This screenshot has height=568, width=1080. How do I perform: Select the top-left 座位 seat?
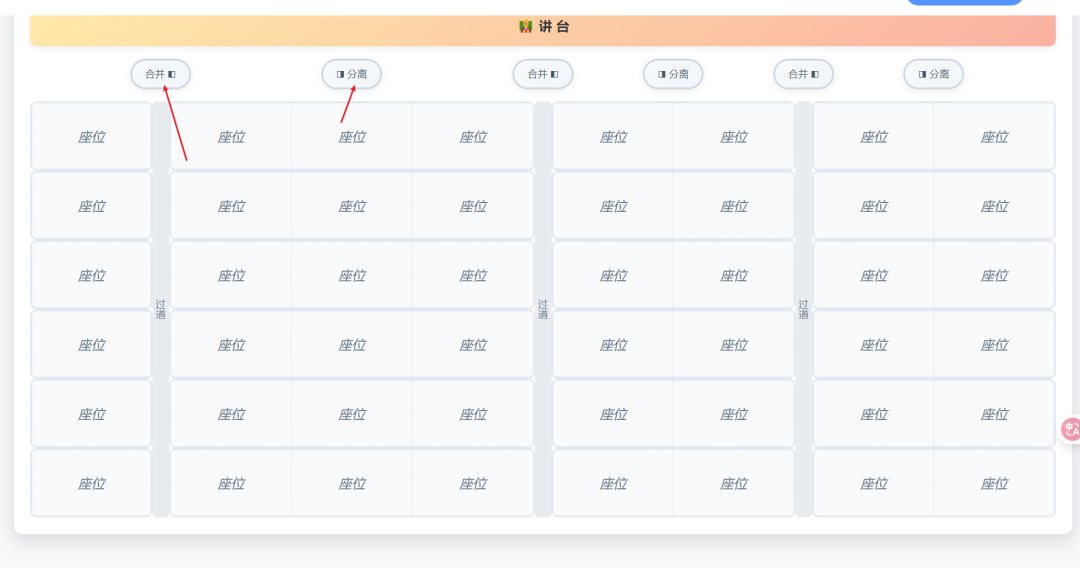pos(91,137)
